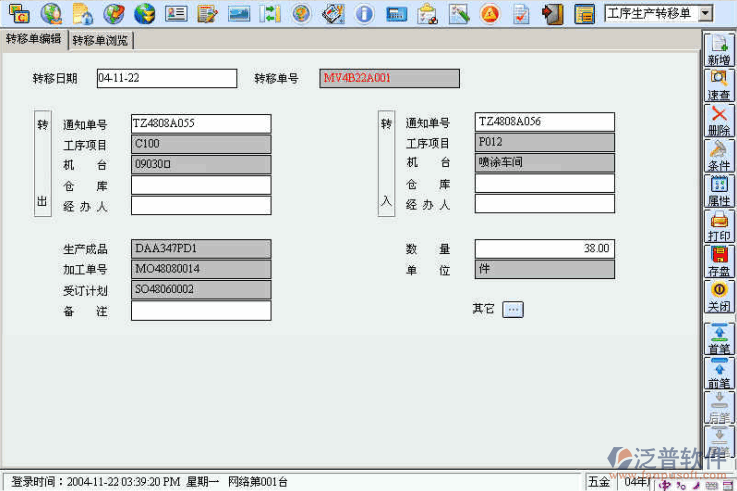The image size is (737, 491).
Task: Click the transfer-out 通知单号 field TZ4808A055
Action: [200, 123]
